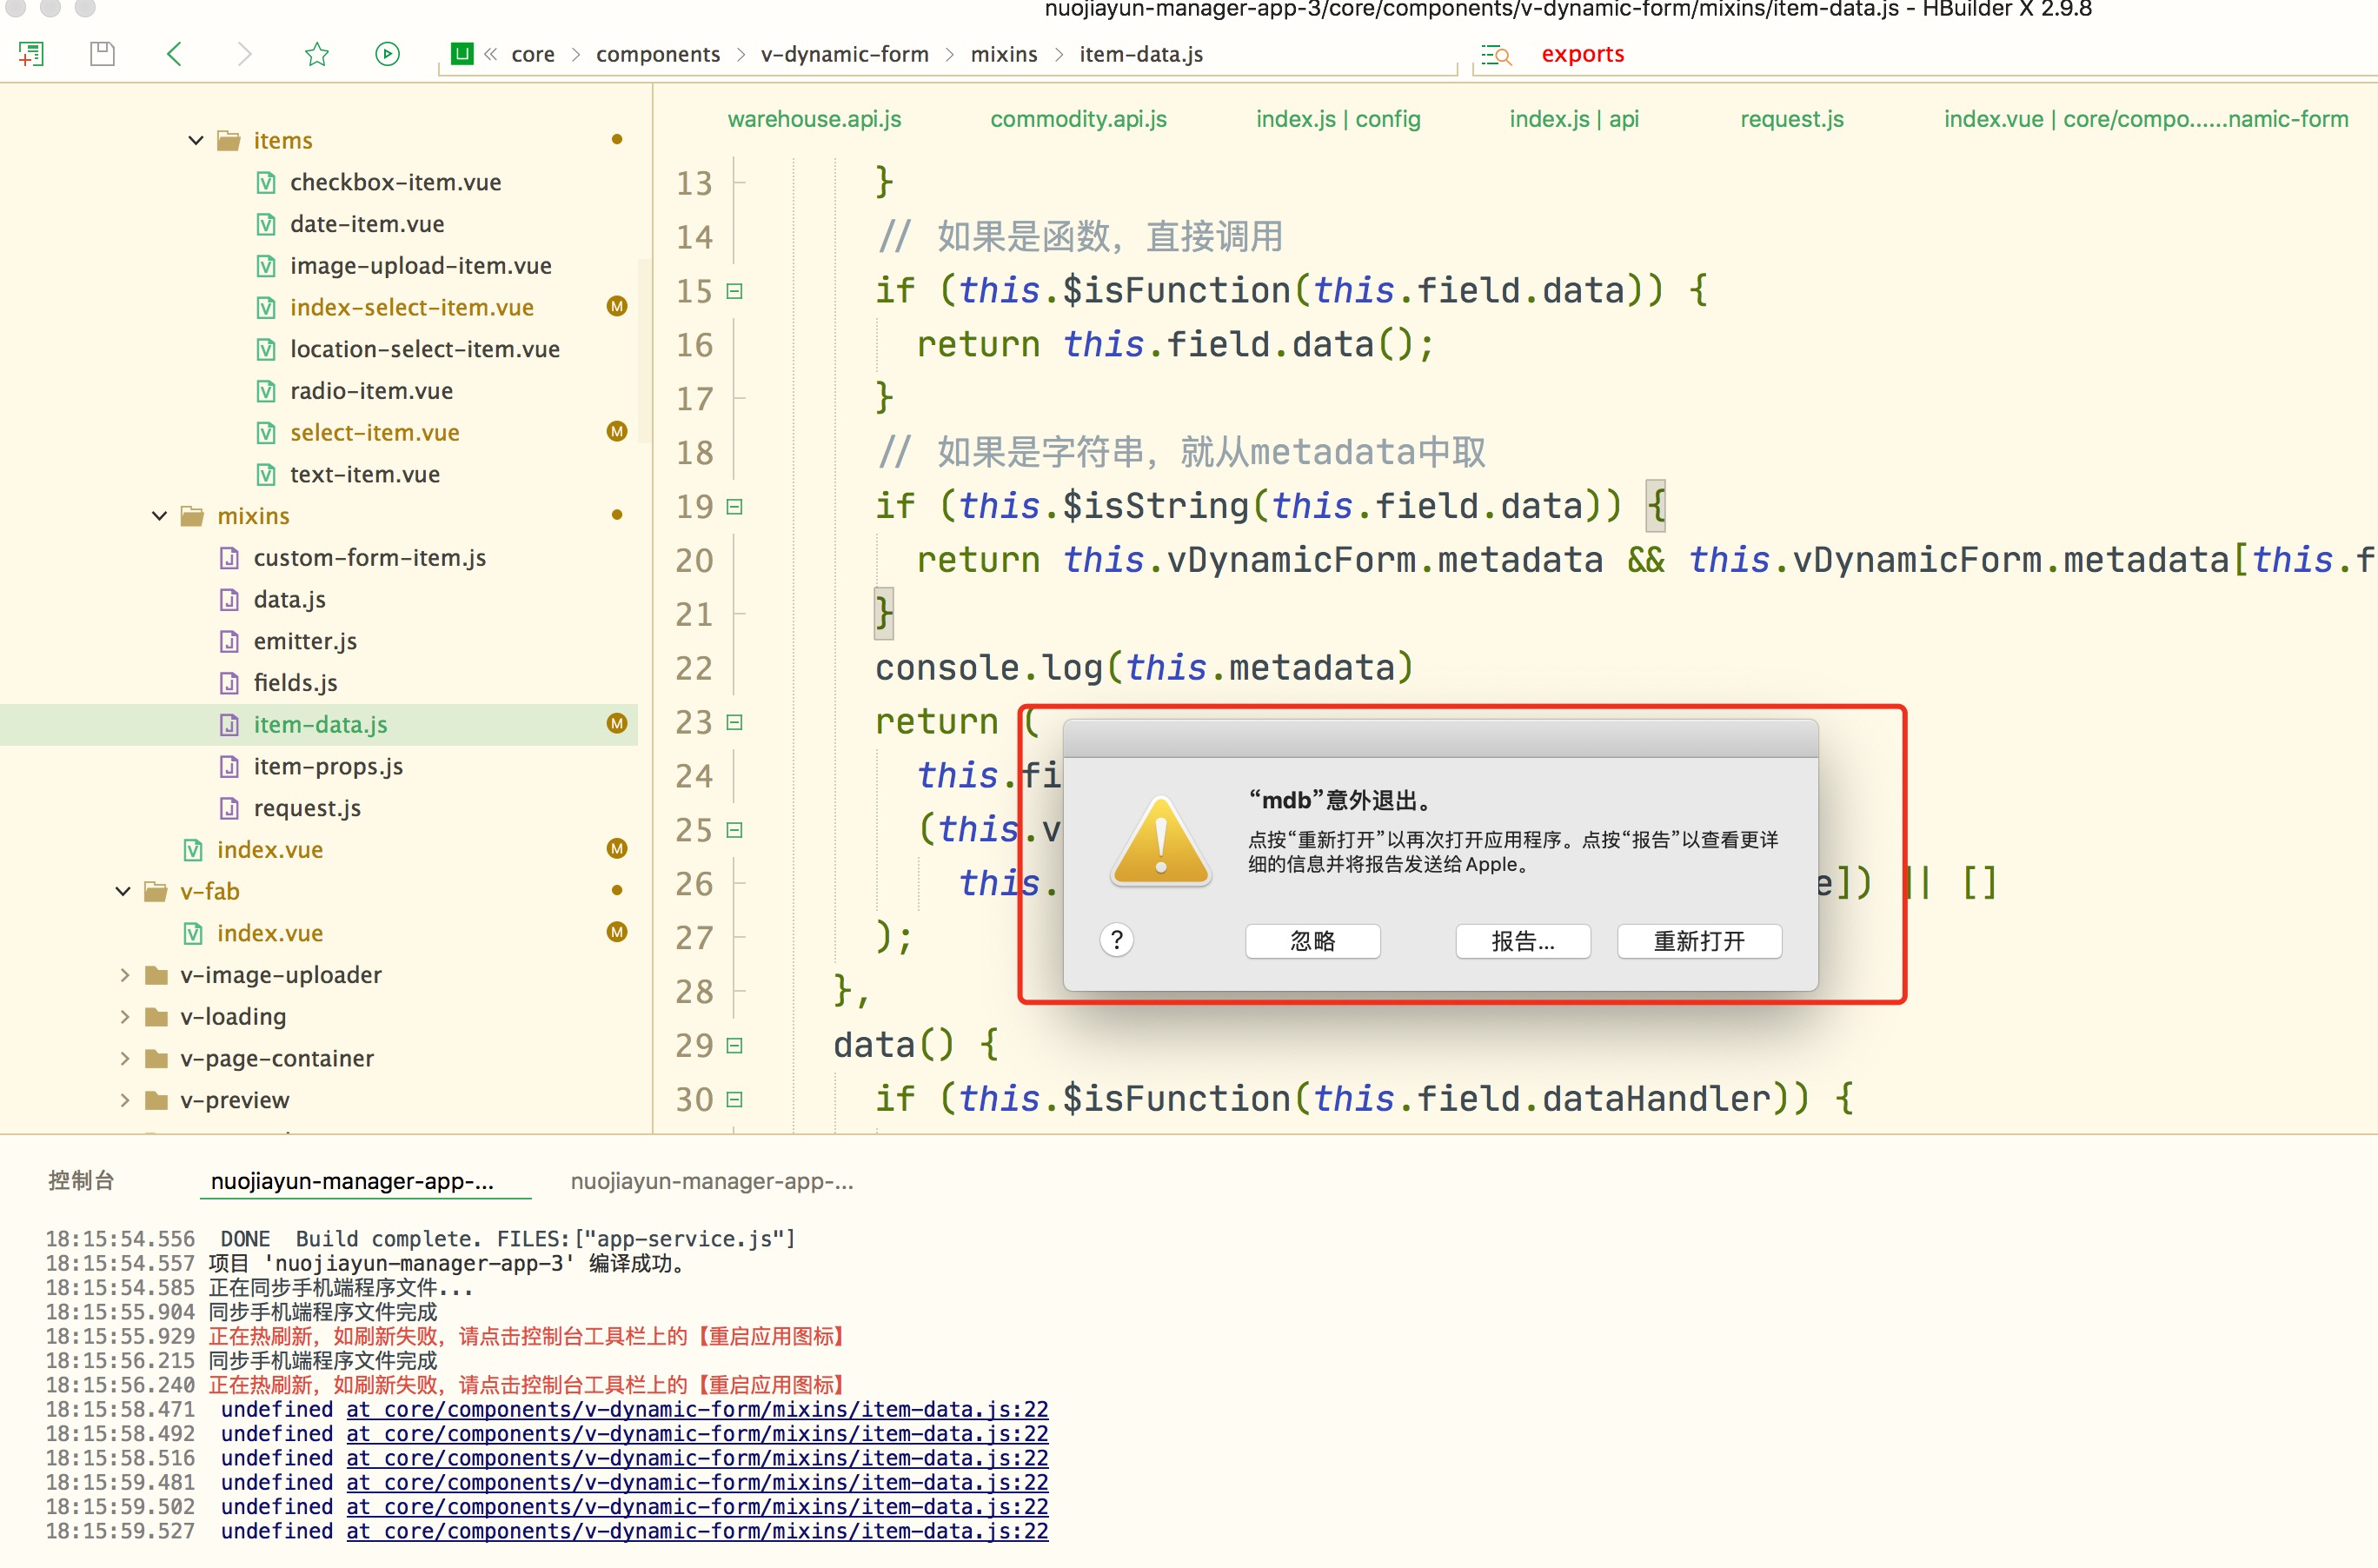Expand the v-image-uploader folder
Viewport: 2378px width, 1568px height.
(x=125, y=975)
